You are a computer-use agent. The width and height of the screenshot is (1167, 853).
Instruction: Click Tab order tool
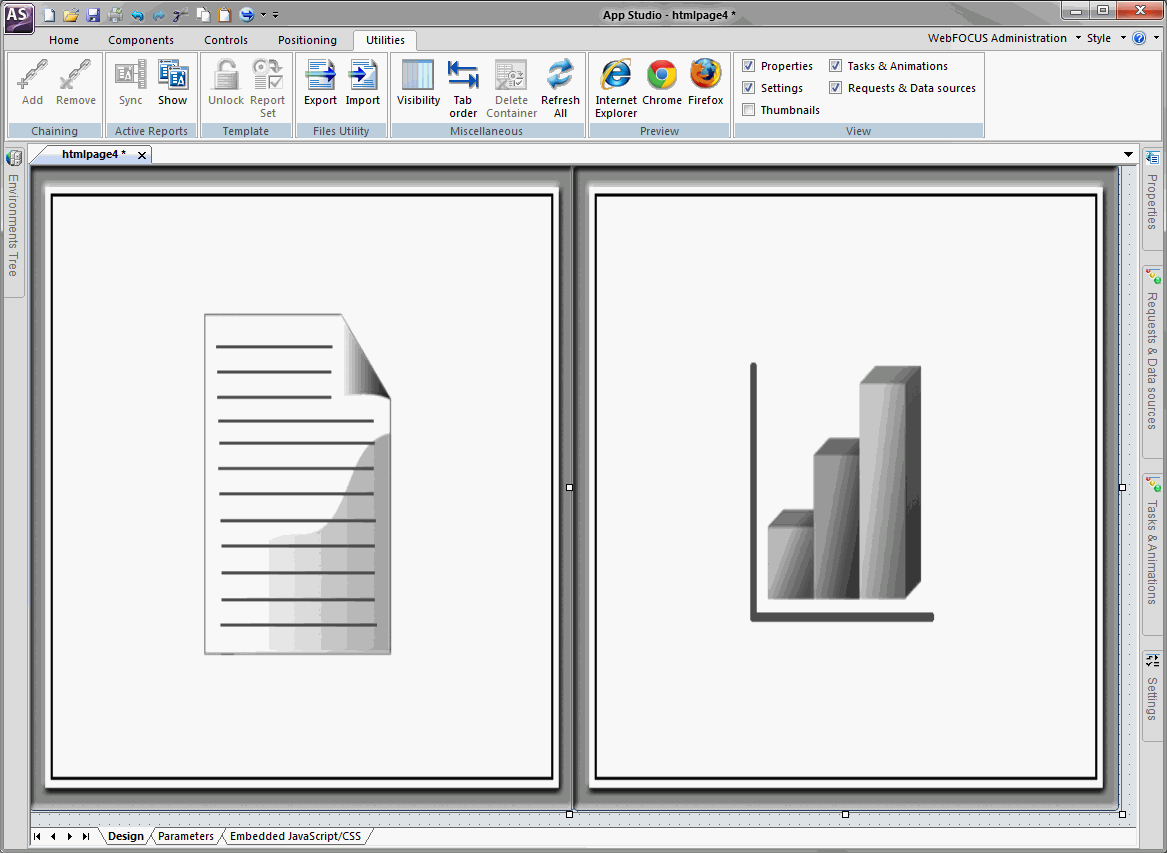coord(463,89)
